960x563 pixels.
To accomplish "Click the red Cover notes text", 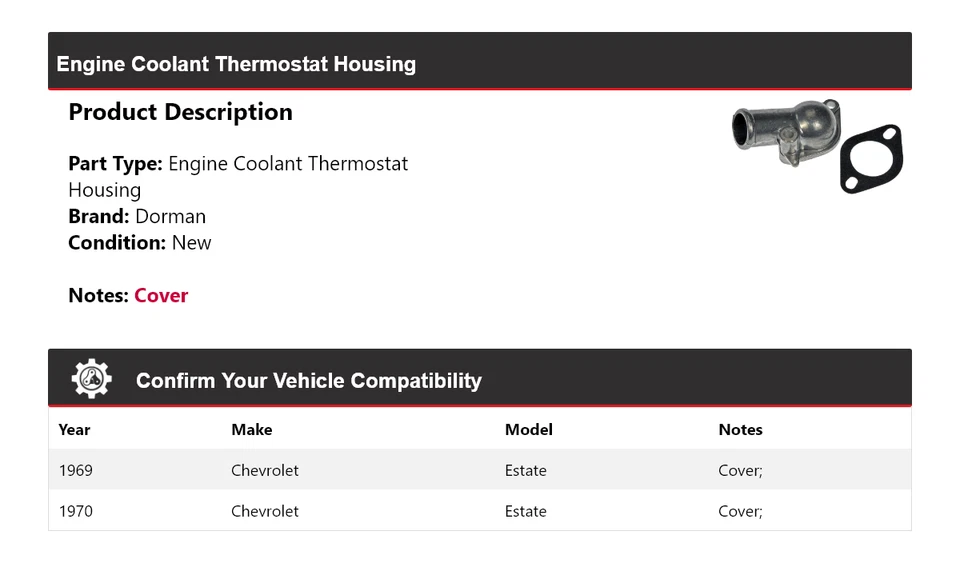I will (161, 295).
